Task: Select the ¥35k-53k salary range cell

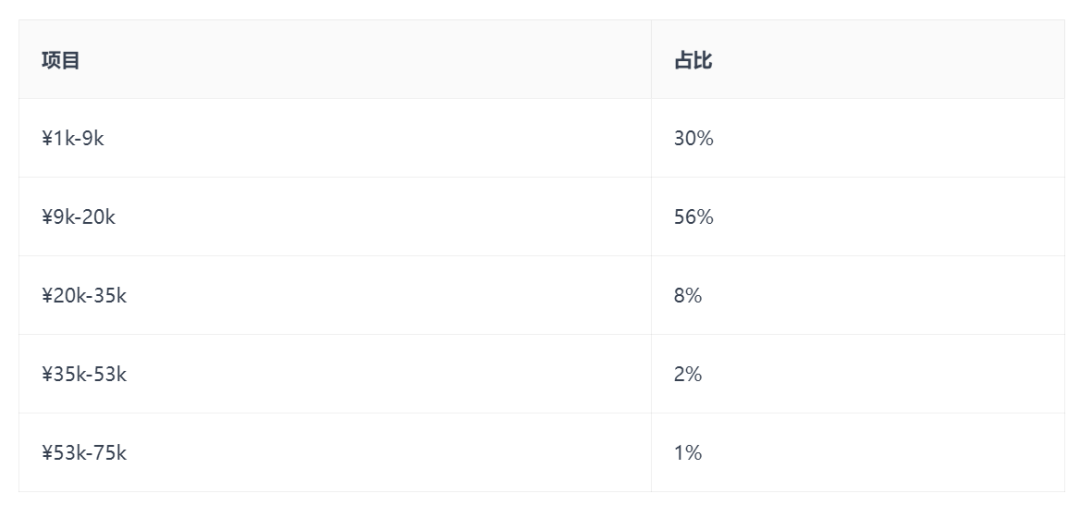Action: [335, 374]
